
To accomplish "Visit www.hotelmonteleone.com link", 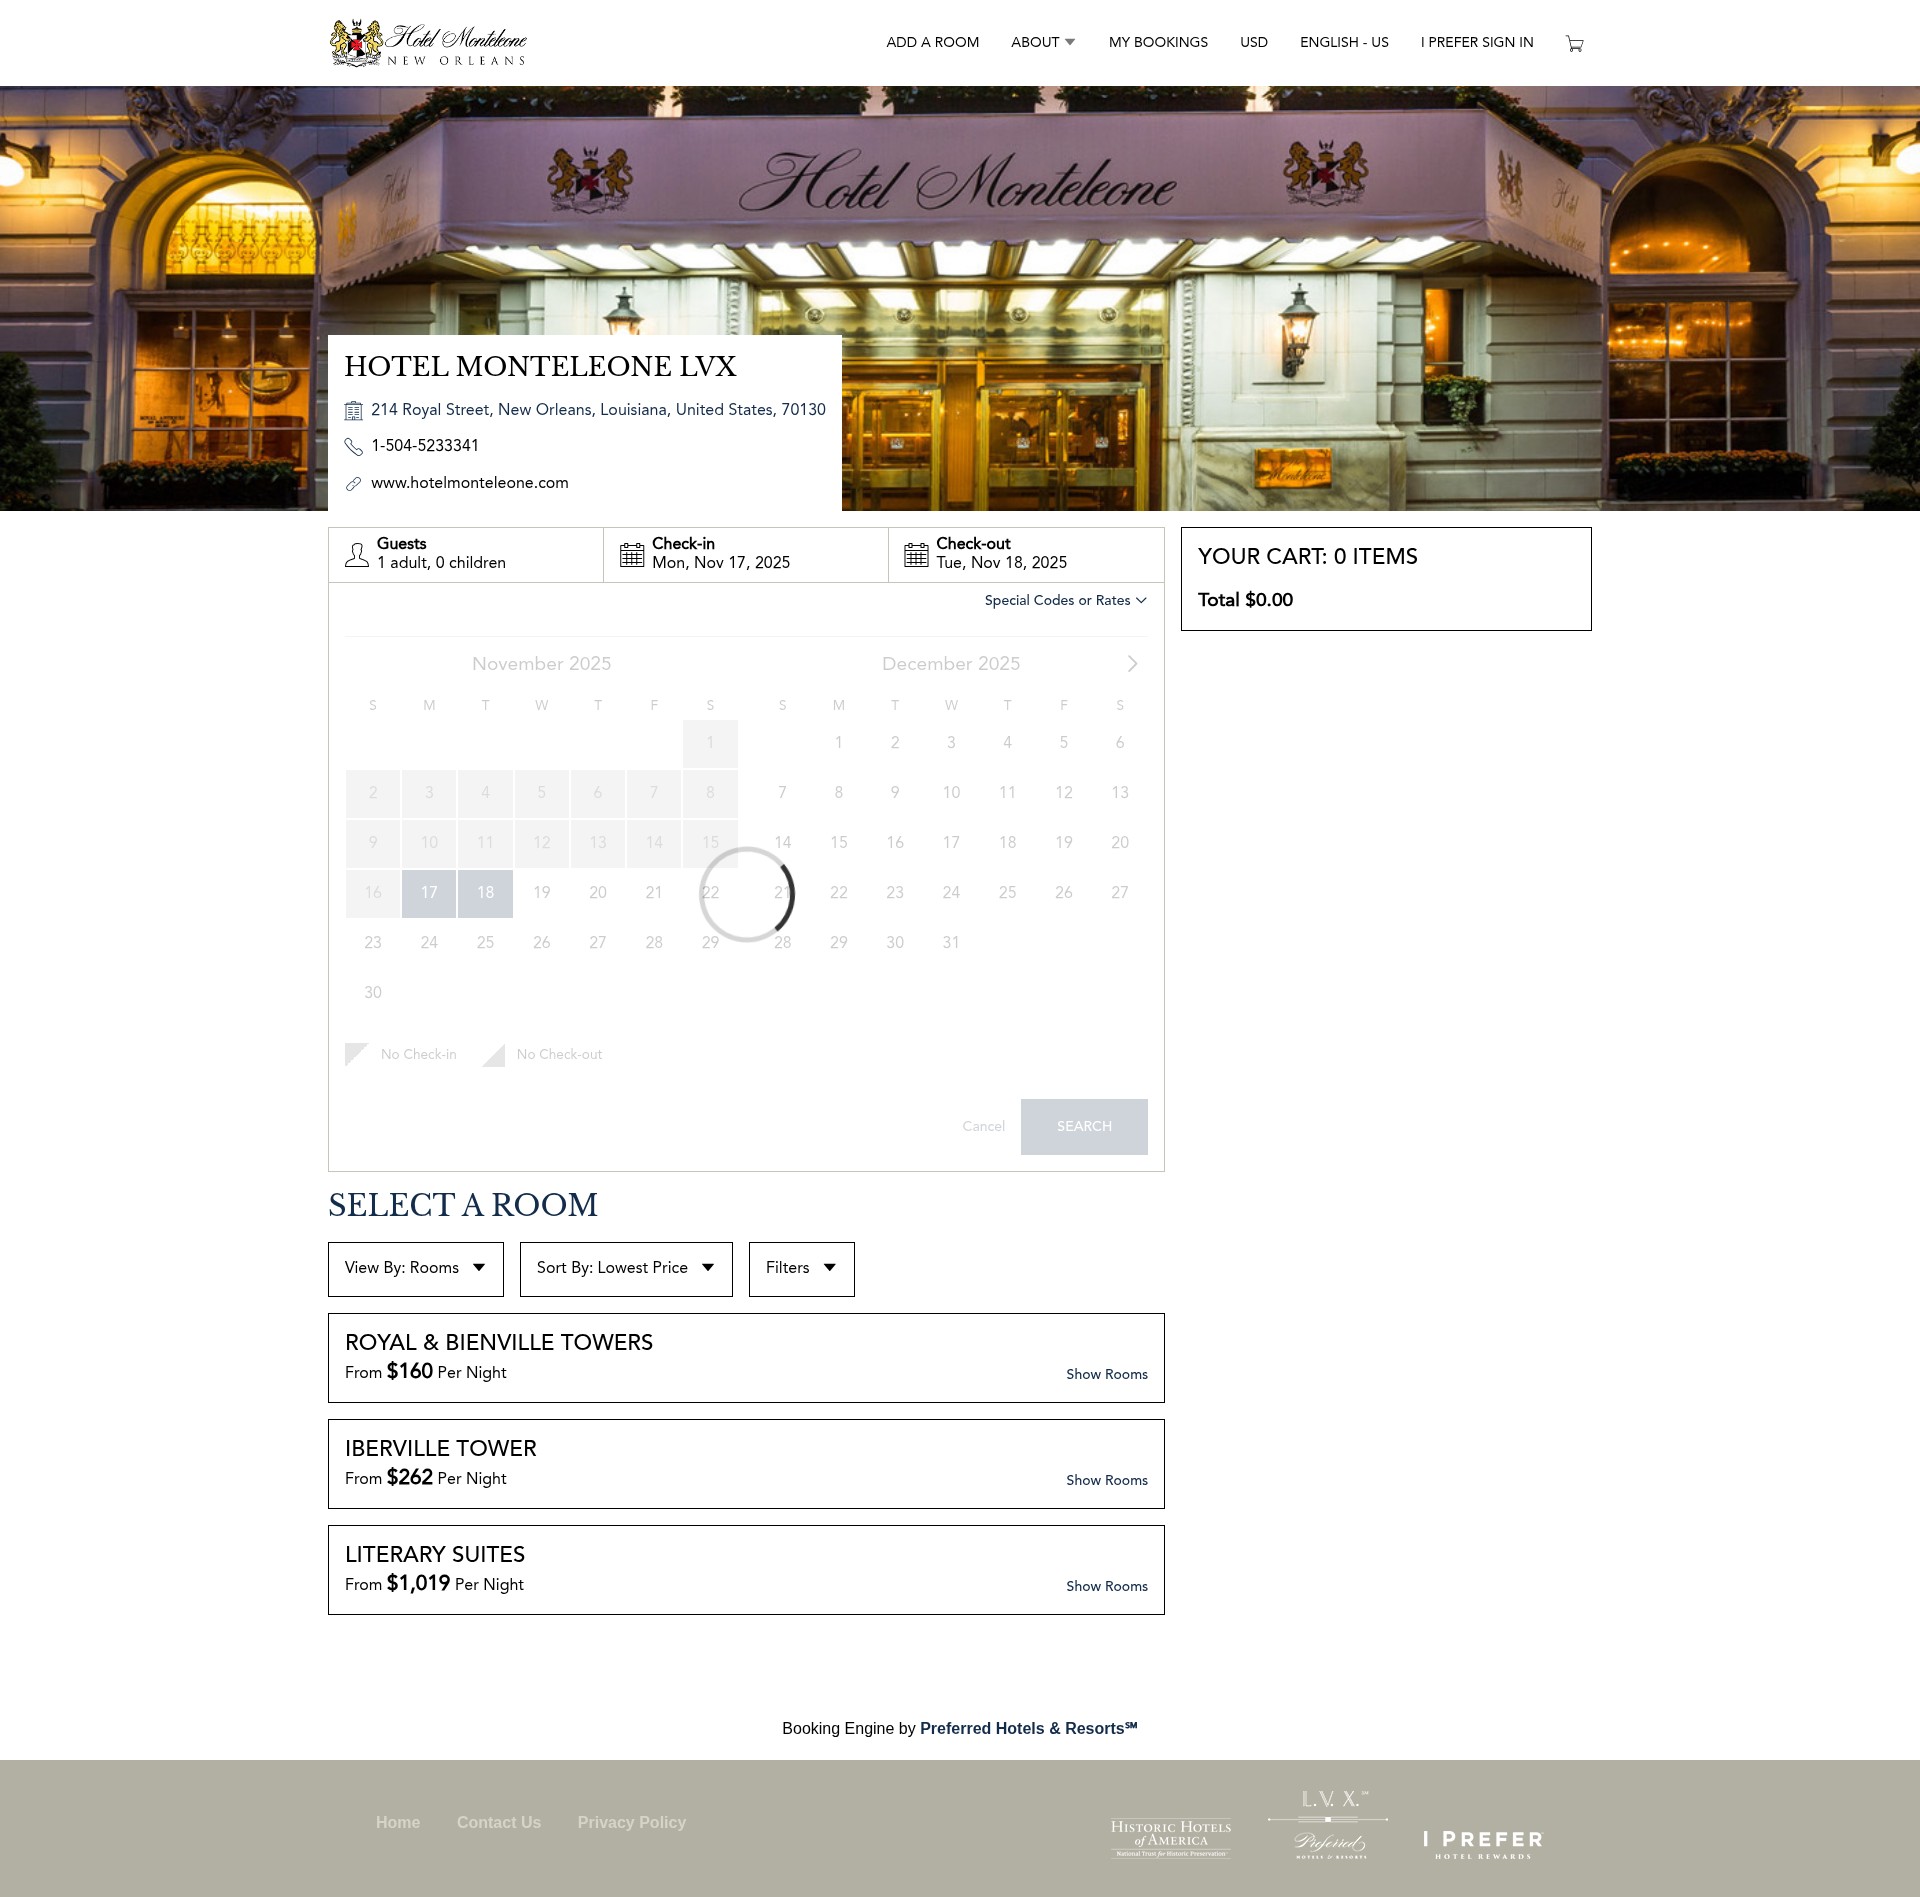I will (x=469, y=483).
